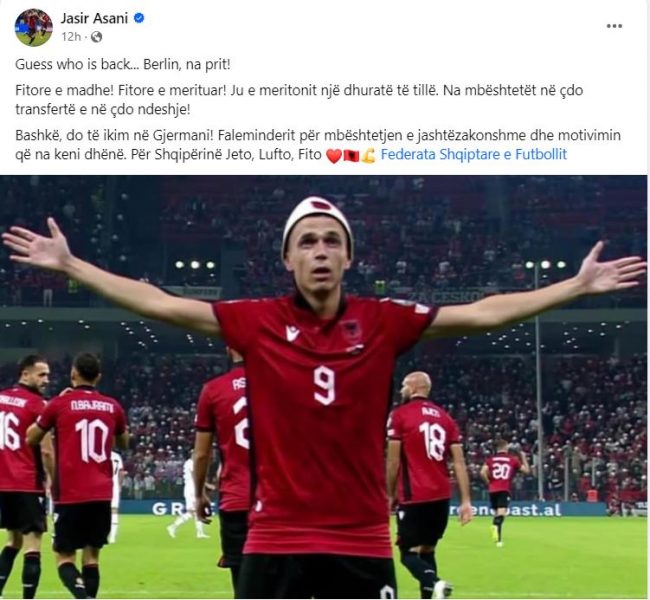Click the globe public privacy icon

(x=96, y=37)
